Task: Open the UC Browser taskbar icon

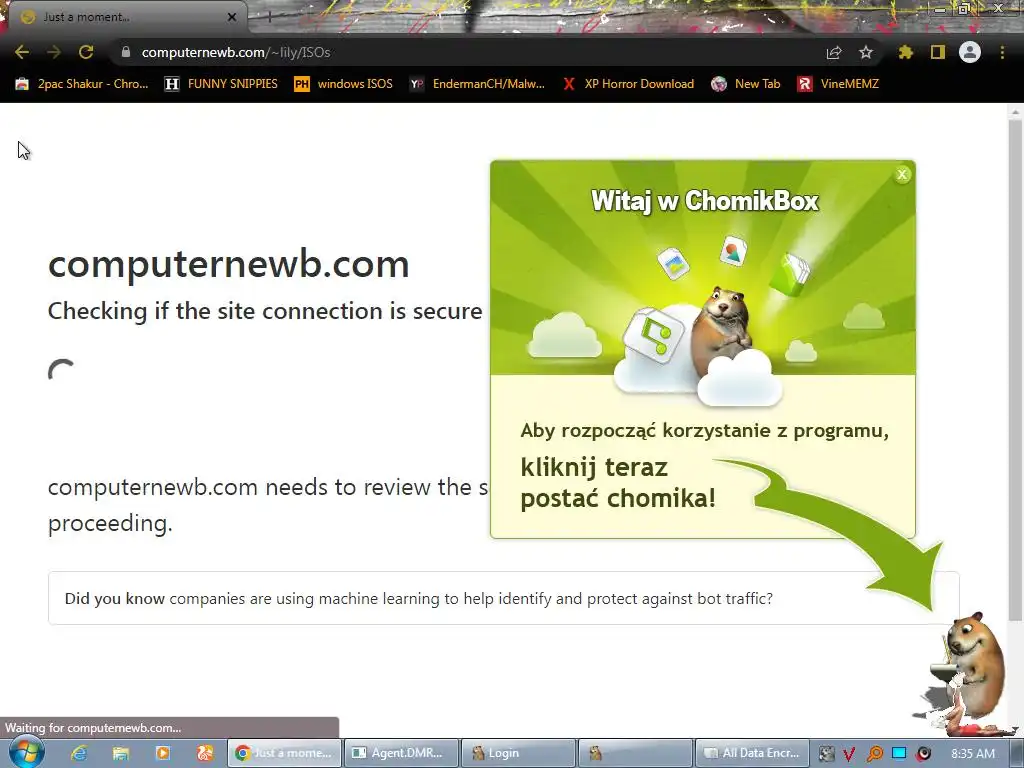Action: (x=204, y=753)
